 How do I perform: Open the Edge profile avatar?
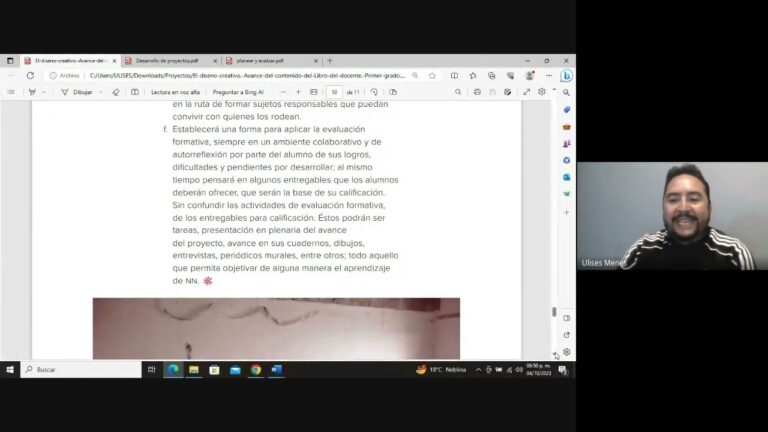(529, 75)
